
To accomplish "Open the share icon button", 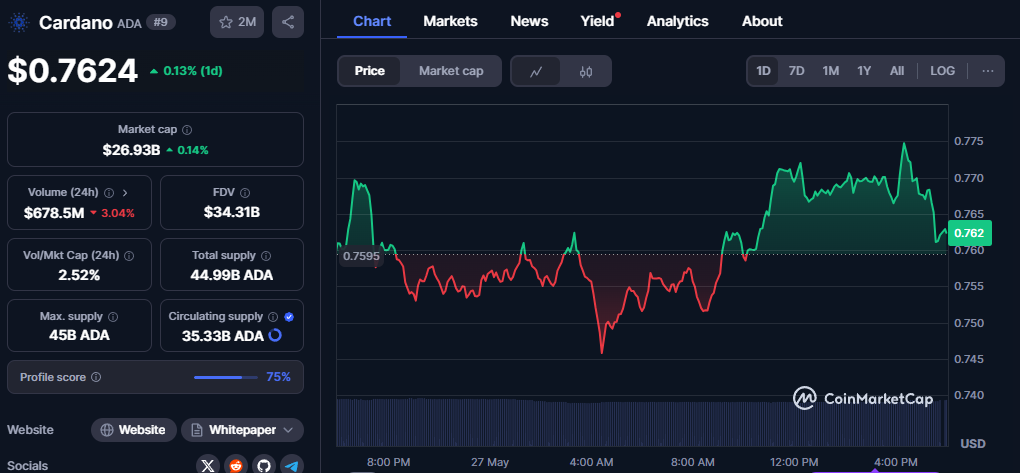I will pos(288,22).
